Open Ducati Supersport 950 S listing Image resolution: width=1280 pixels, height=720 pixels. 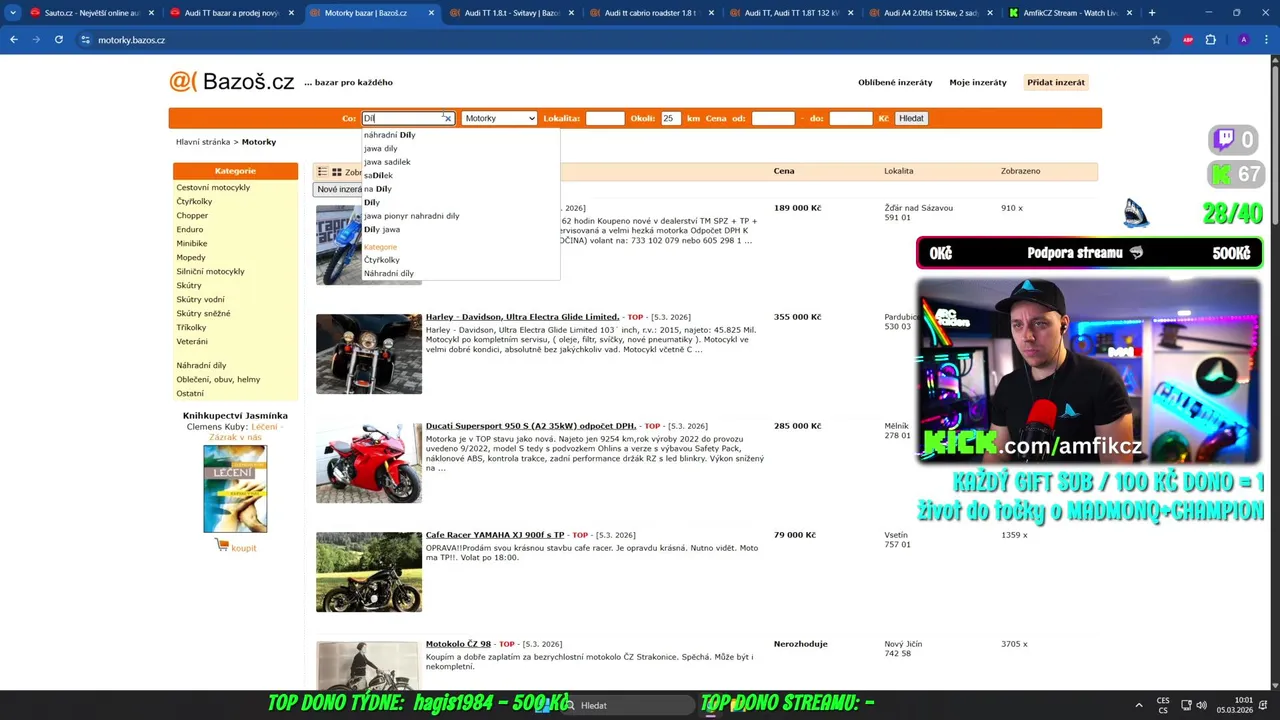[531, 426]
